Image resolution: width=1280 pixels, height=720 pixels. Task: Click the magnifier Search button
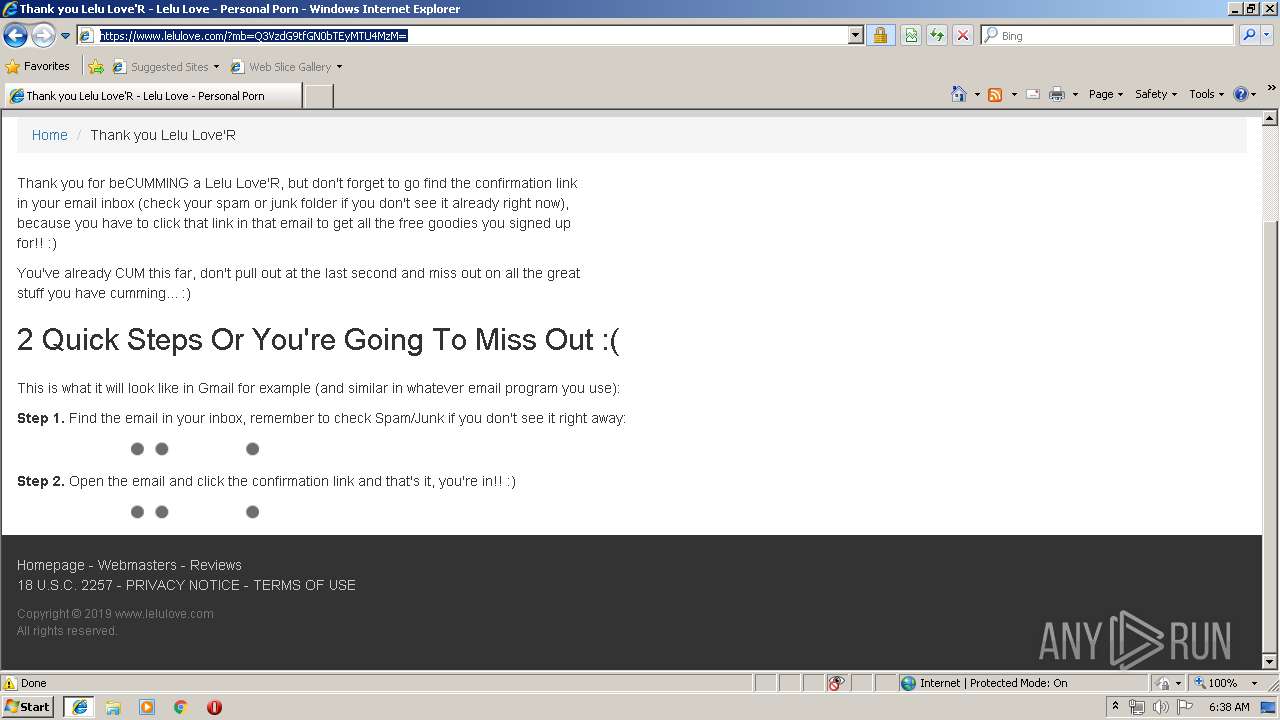click(1249, 35)
